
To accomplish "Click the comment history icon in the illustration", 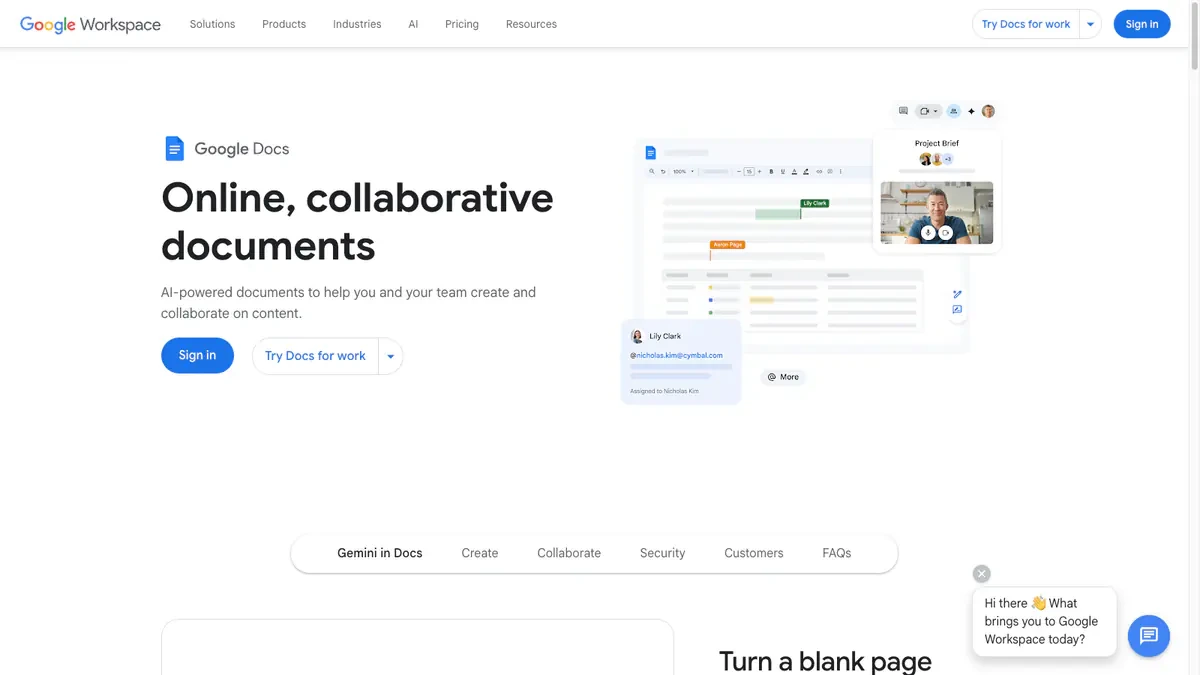I will [x=903, y=111].
